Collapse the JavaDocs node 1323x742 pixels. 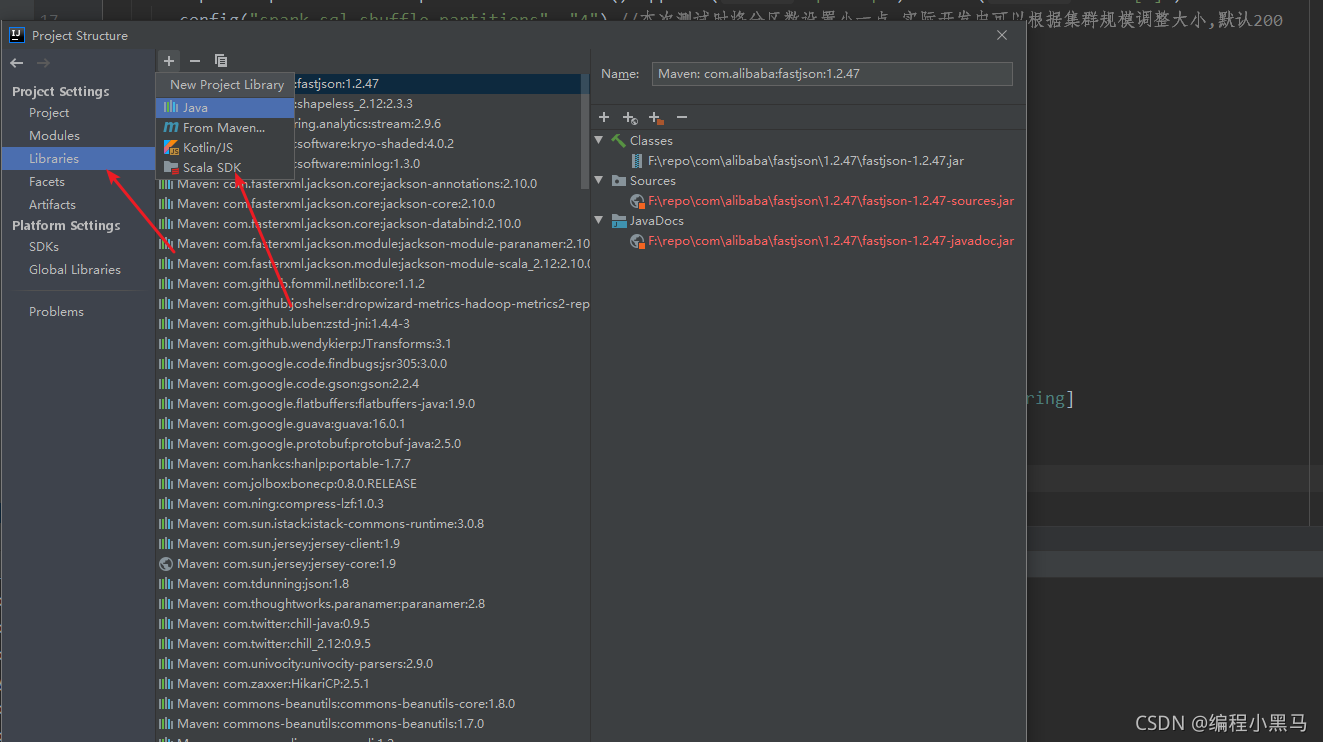coord(600,220)
